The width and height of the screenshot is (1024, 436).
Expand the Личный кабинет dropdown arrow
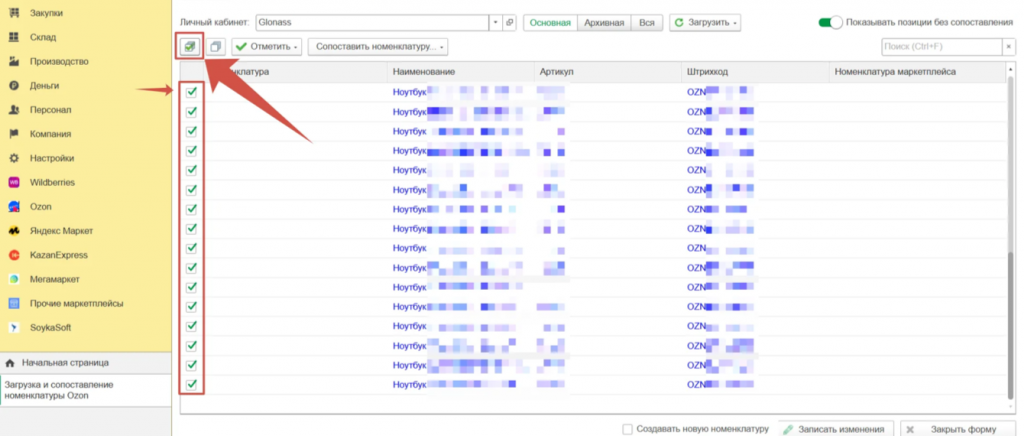click(x=495, y=22)
